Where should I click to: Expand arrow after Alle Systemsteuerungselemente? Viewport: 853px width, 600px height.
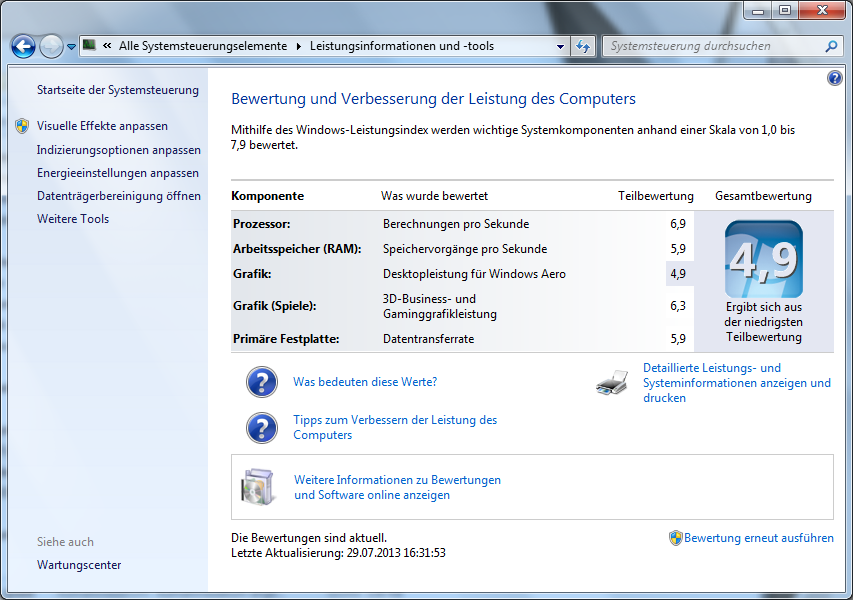click(299, 46)
